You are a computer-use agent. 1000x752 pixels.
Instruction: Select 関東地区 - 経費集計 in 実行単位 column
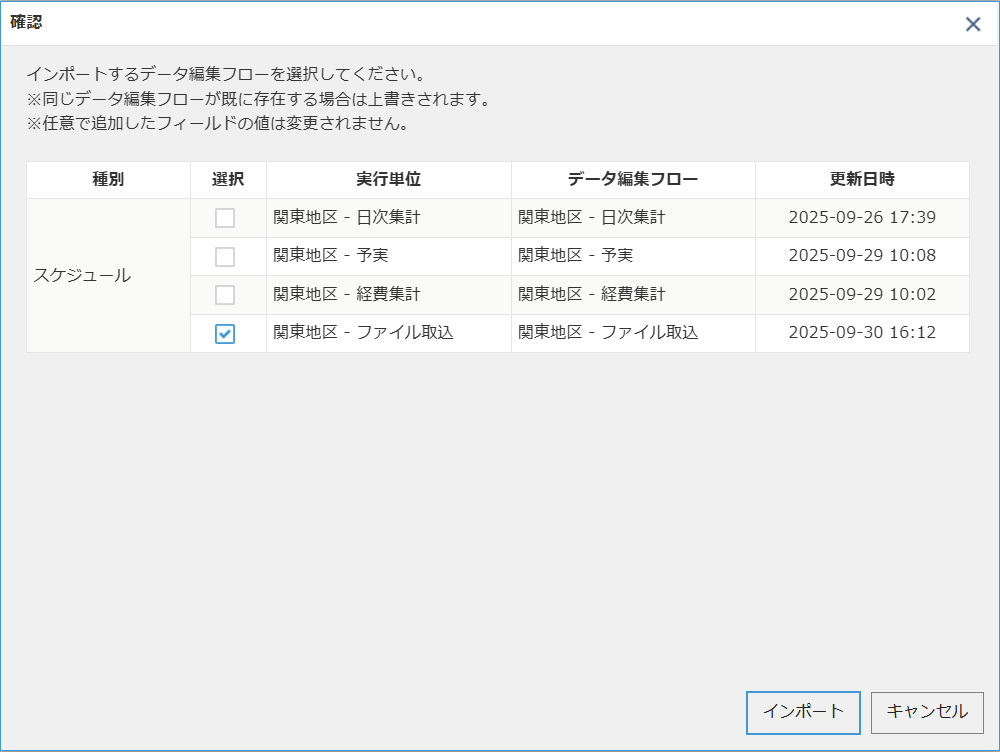(x=347, y=294)
